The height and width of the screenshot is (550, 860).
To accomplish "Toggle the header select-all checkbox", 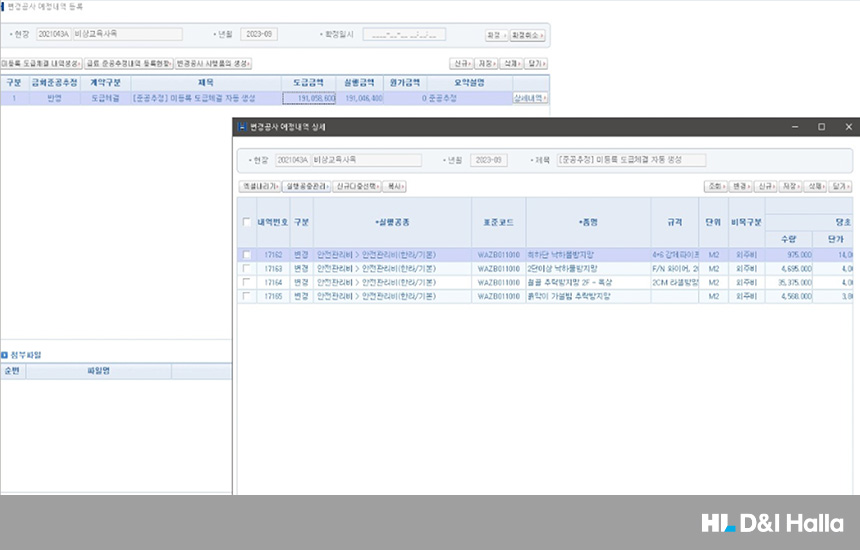I will [x=247, y=222].
